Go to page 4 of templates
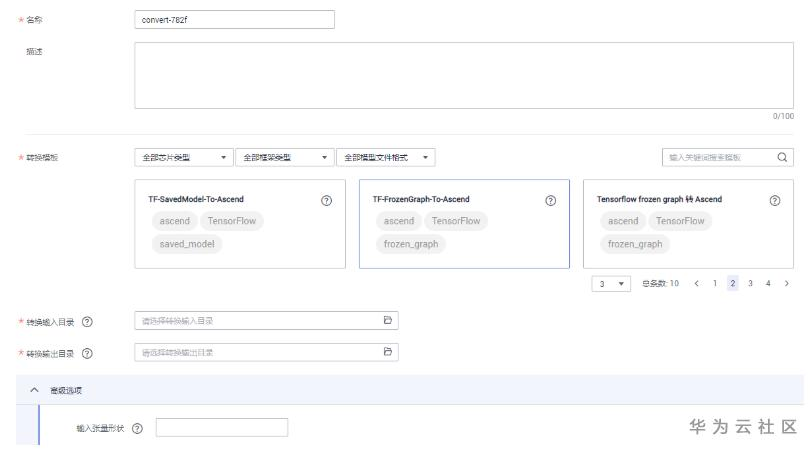 tap(768, 283)
